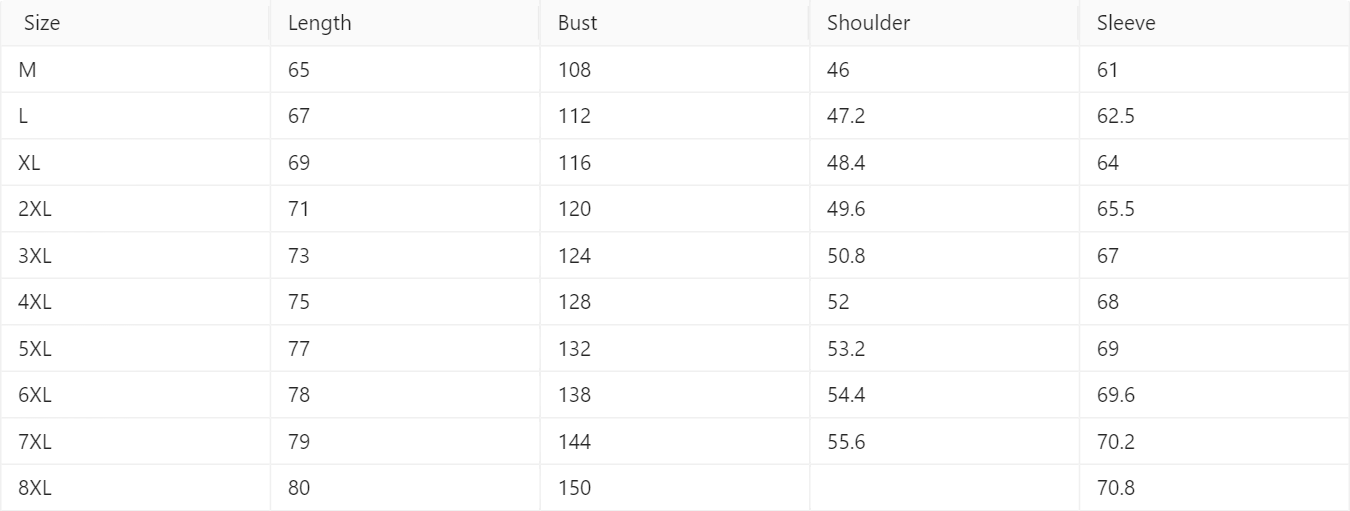This screenshot has height=511, width=1350.
Task: Click the Size column header
Action: pyautogui.click(x=135, y=23)
